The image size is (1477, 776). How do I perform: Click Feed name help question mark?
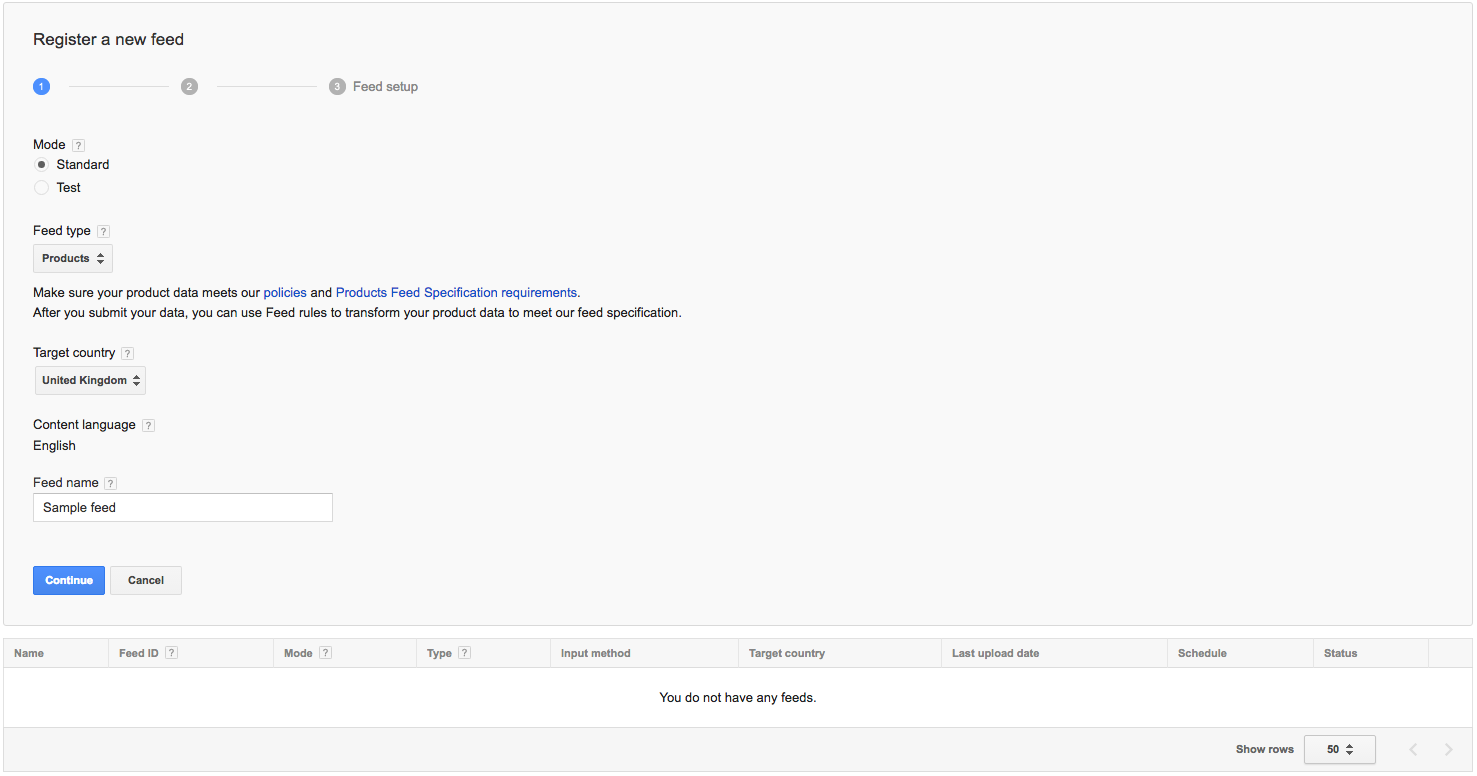(111, 483)
